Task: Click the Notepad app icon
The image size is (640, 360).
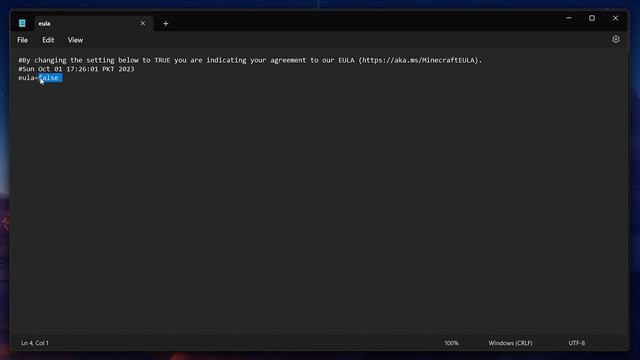Action: [22, 23]
